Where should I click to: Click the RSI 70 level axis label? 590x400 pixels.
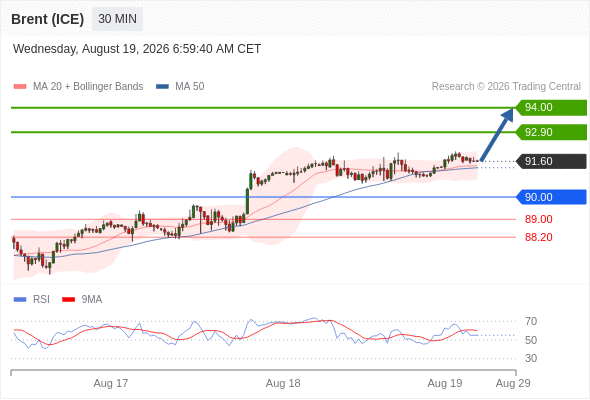click(x=531, y=321)
